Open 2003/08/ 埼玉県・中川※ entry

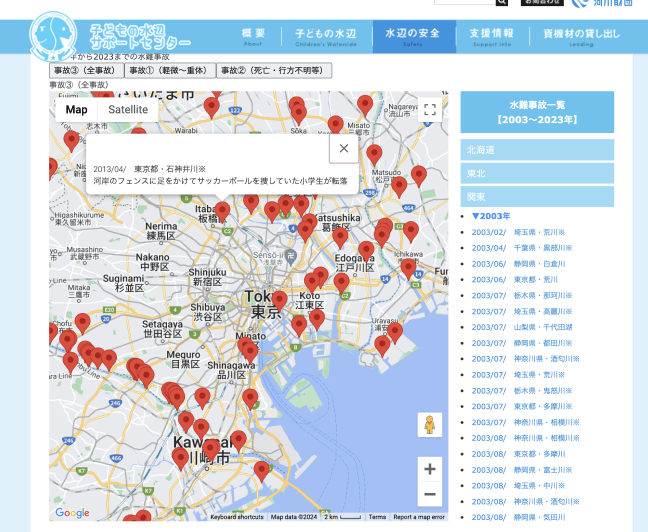pyautogui.click(x=518, y=486)
